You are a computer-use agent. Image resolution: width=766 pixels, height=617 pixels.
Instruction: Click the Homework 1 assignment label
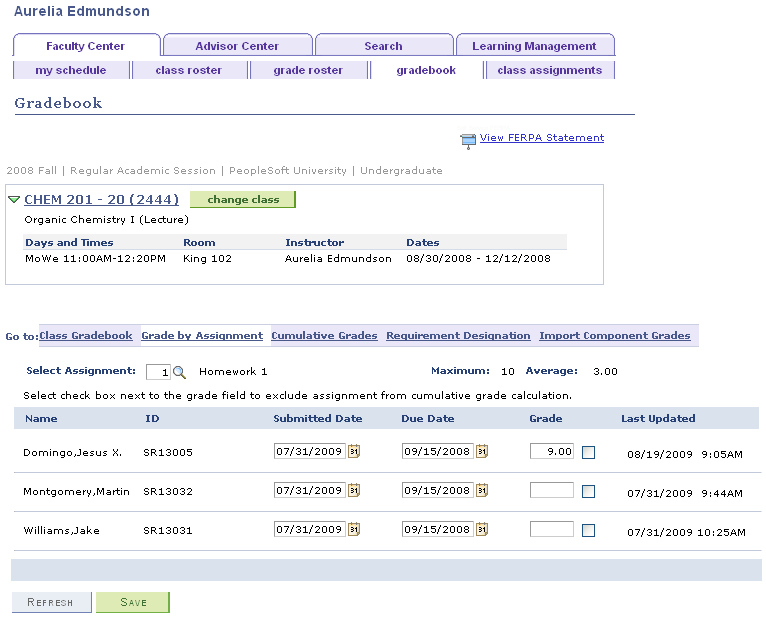(233, 372)
